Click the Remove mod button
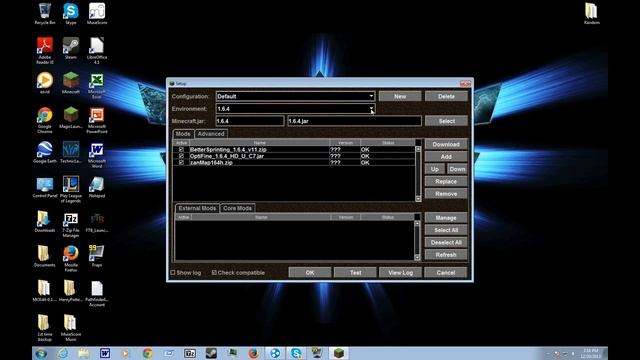Image resolution: width=640 pixels, height=360 pixels. tap(446, 194)
